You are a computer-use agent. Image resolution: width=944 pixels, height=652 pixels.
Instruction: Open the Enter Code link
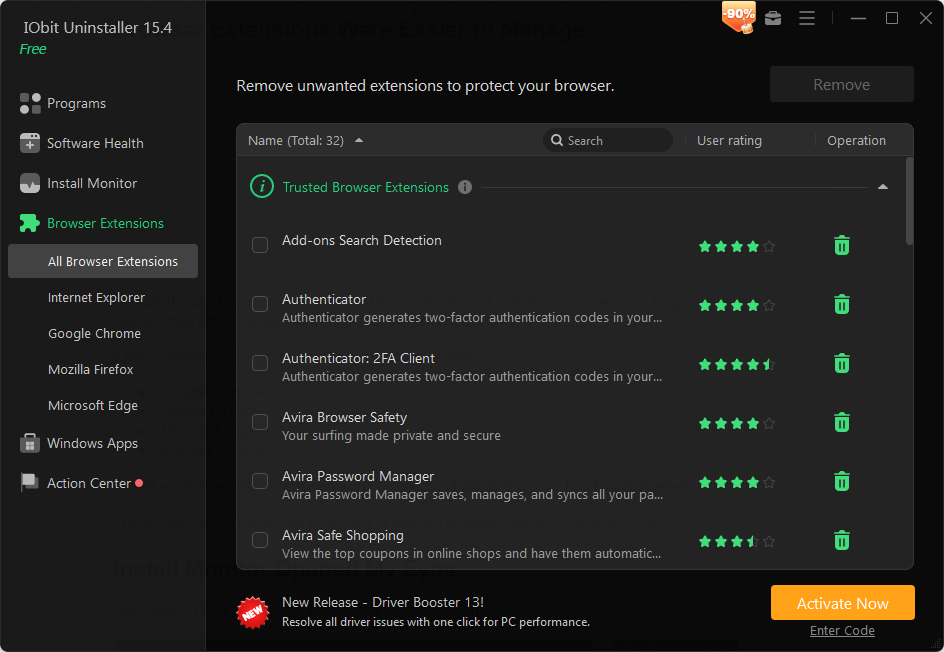click(x=842, y=630)
